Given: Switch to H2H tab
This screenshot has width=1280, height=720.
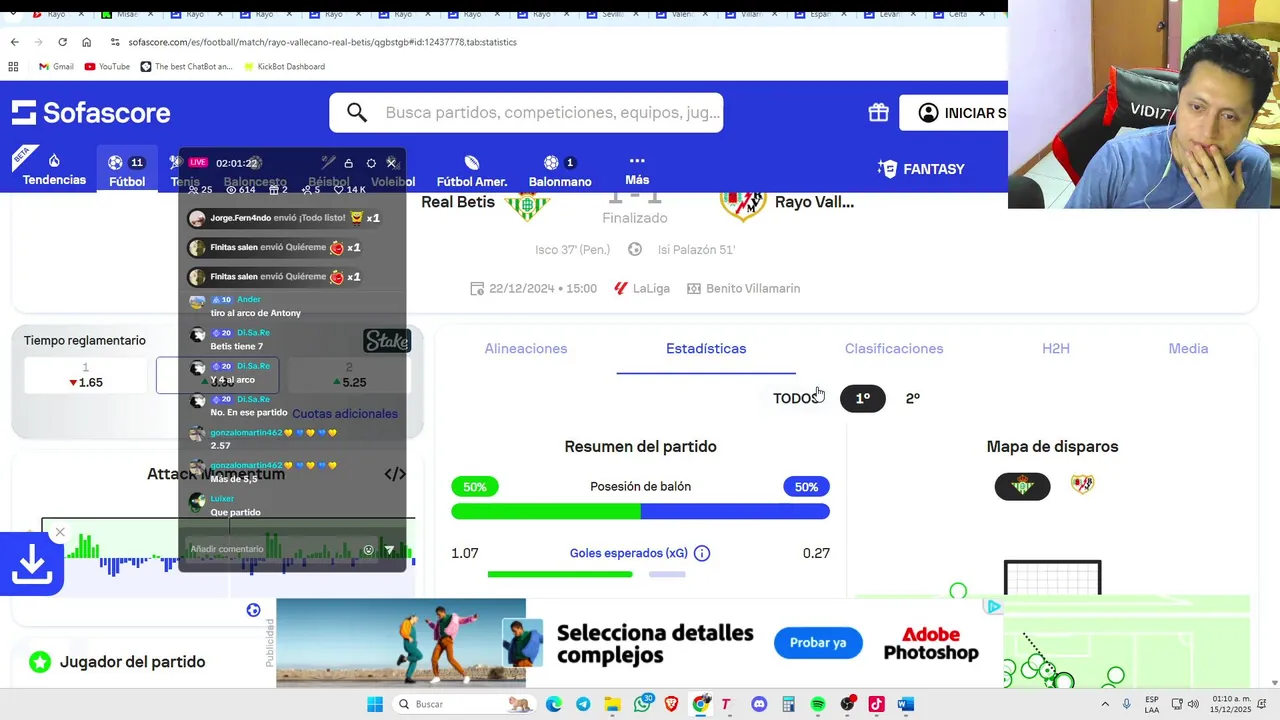Looking at the screenshot, I should point(1056,348).
